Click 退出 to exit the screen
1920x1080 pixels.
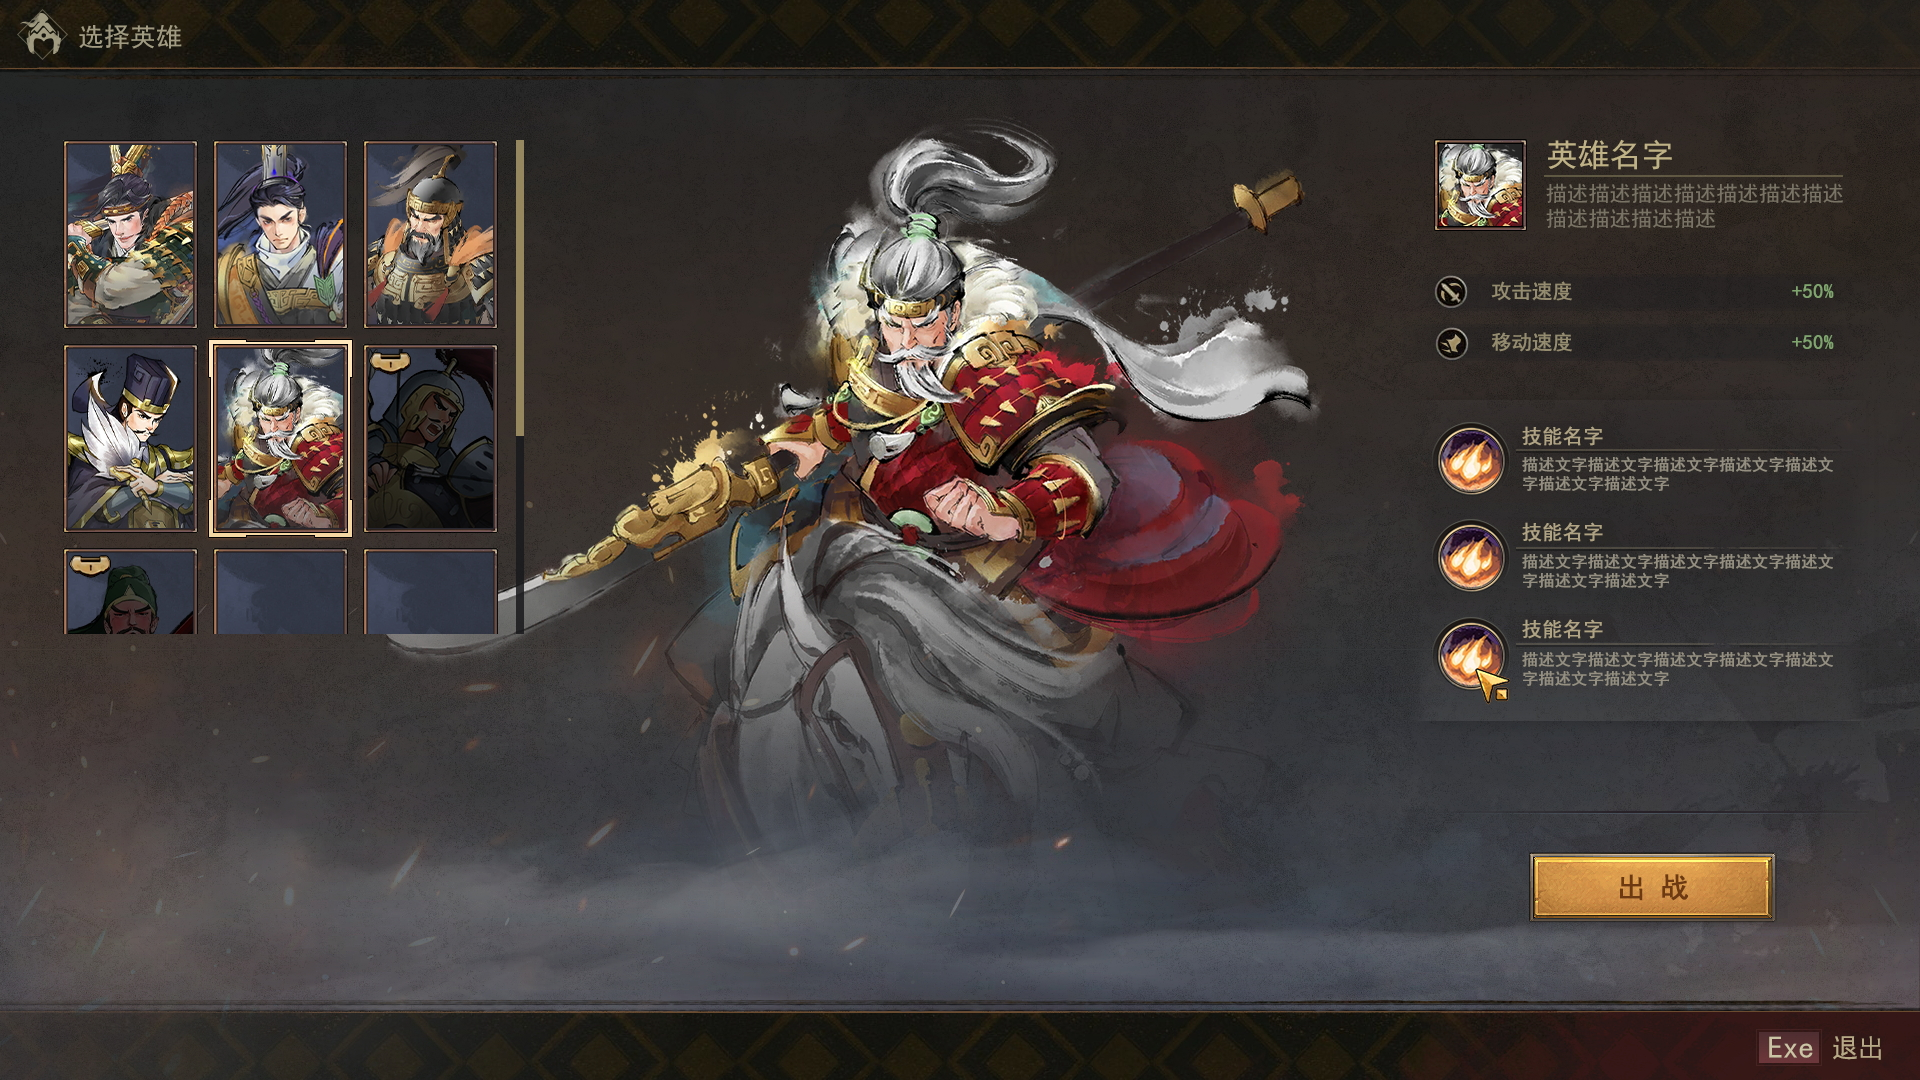1858,1048
